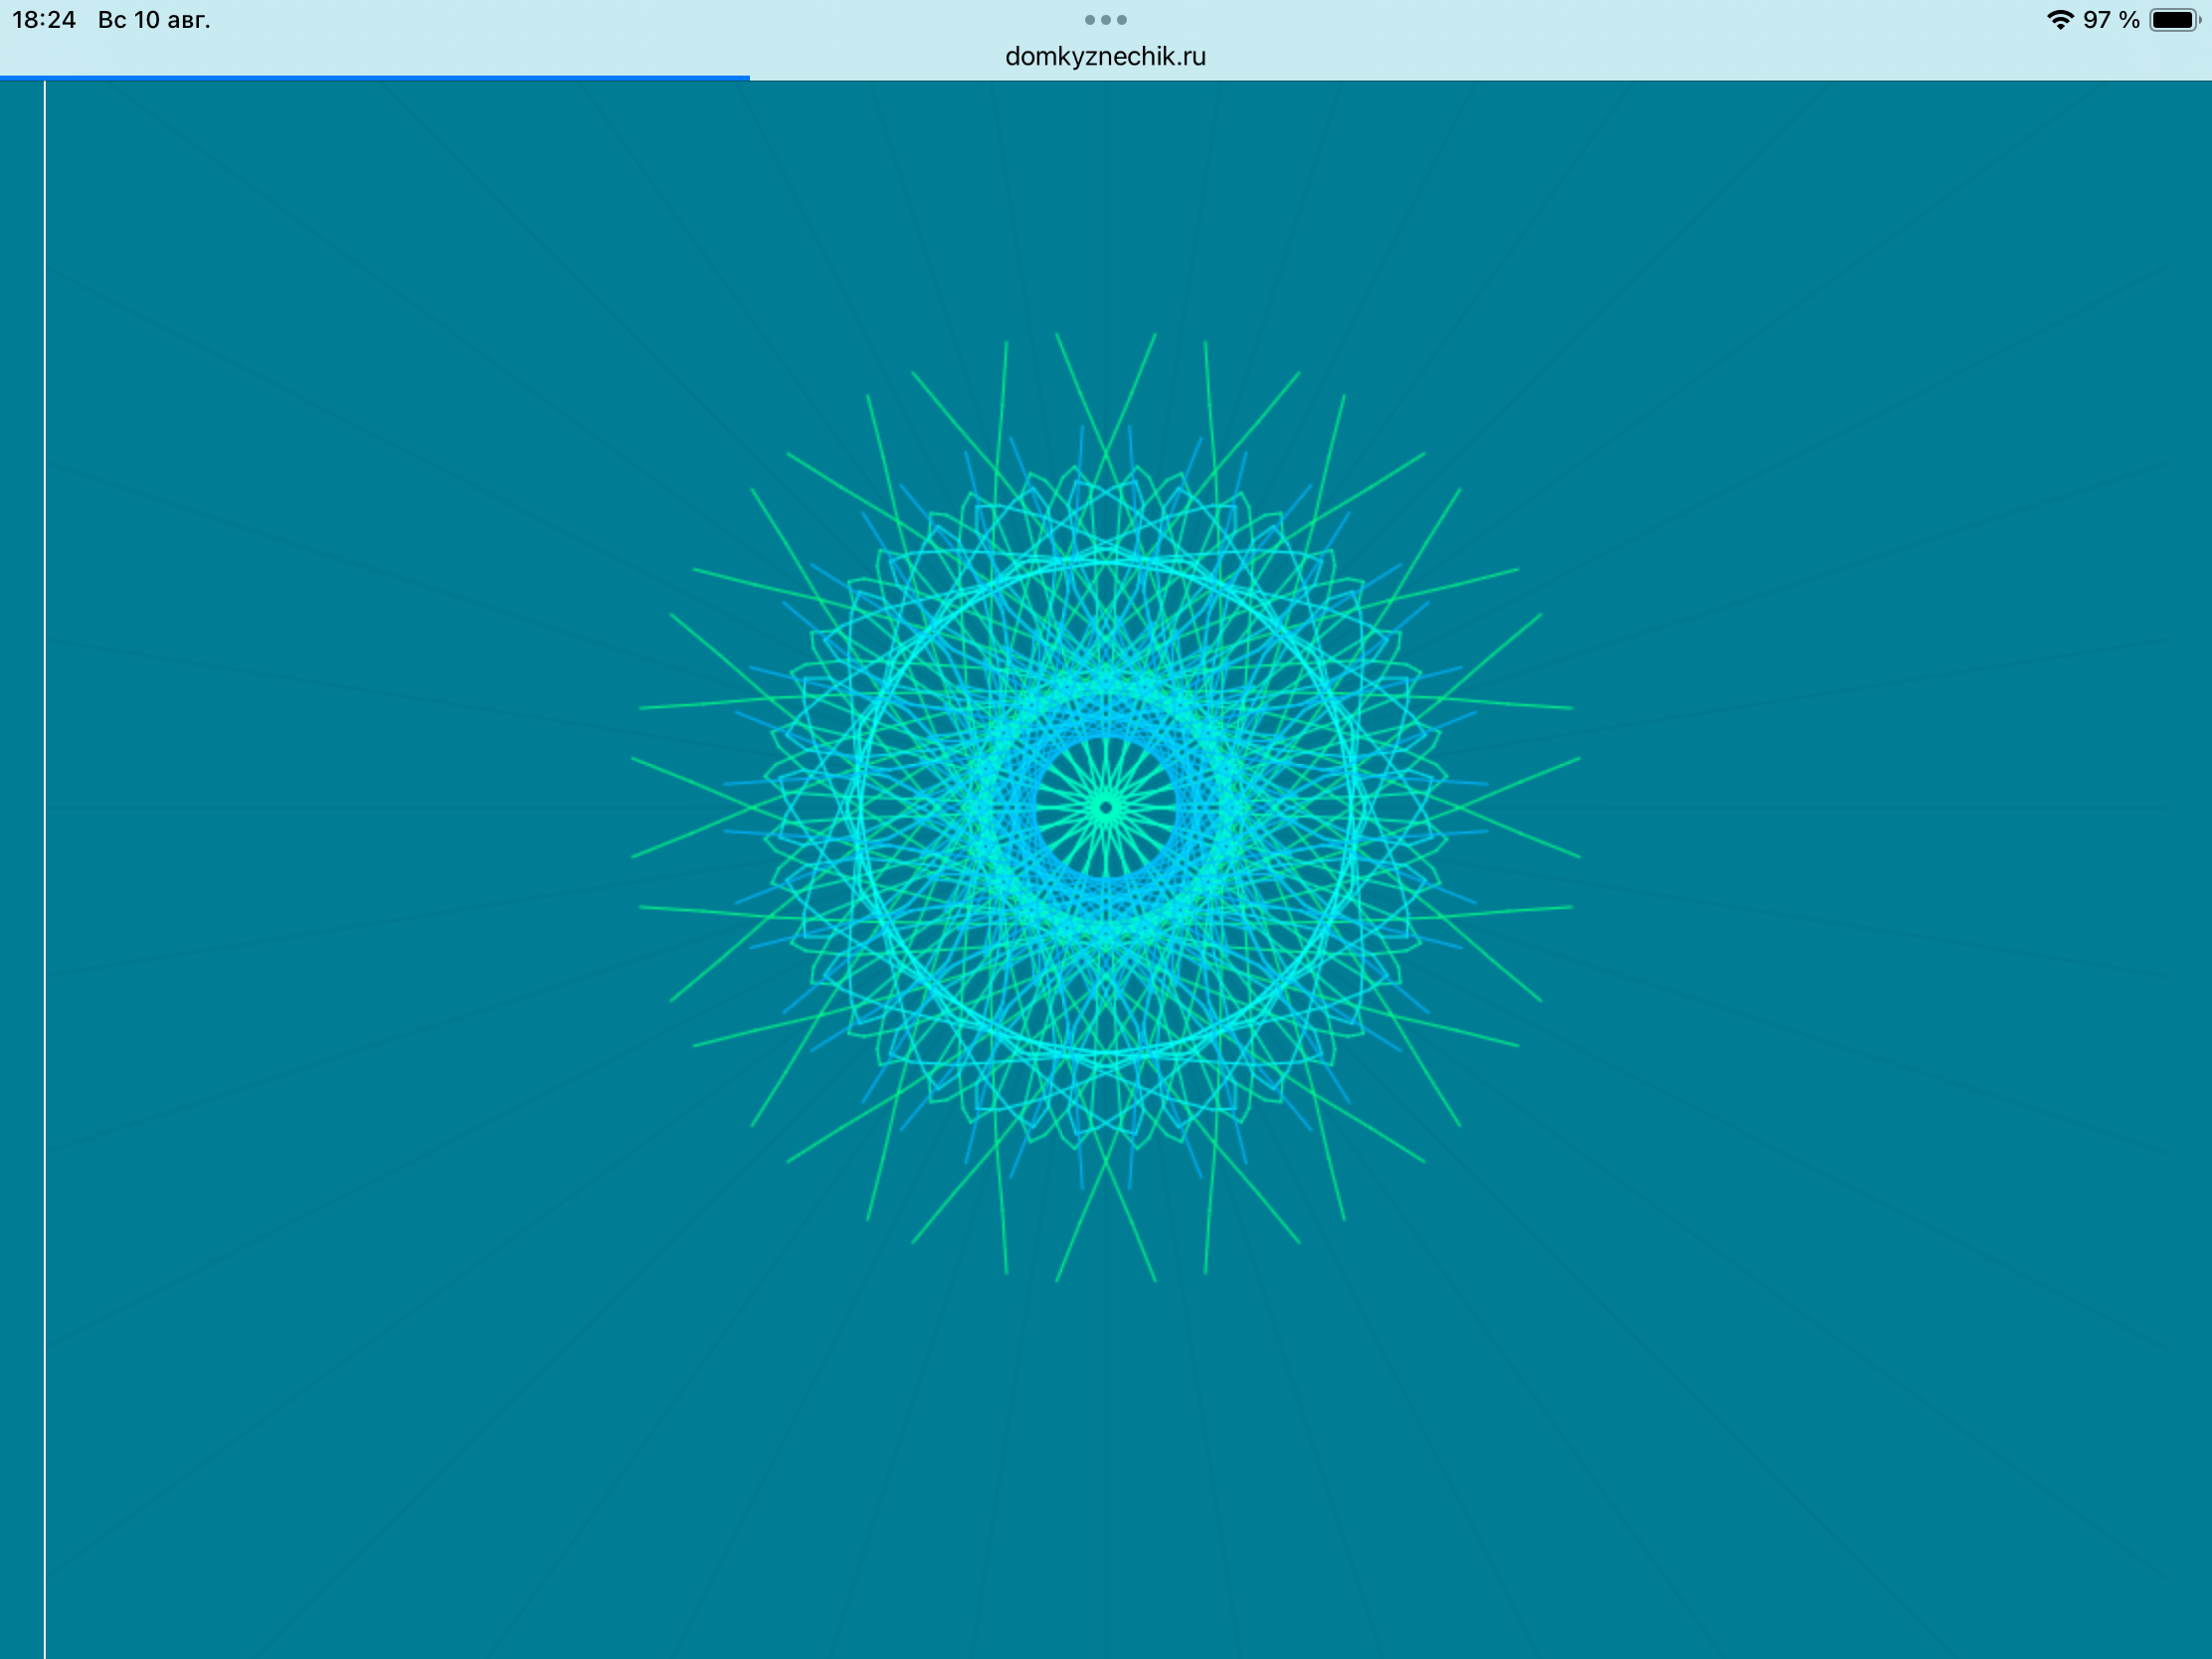Tap the domkyznechik.ru address bar
Image resolution: width=2212 pixels, height=1659 pixels.
(x=1105, y=57)
